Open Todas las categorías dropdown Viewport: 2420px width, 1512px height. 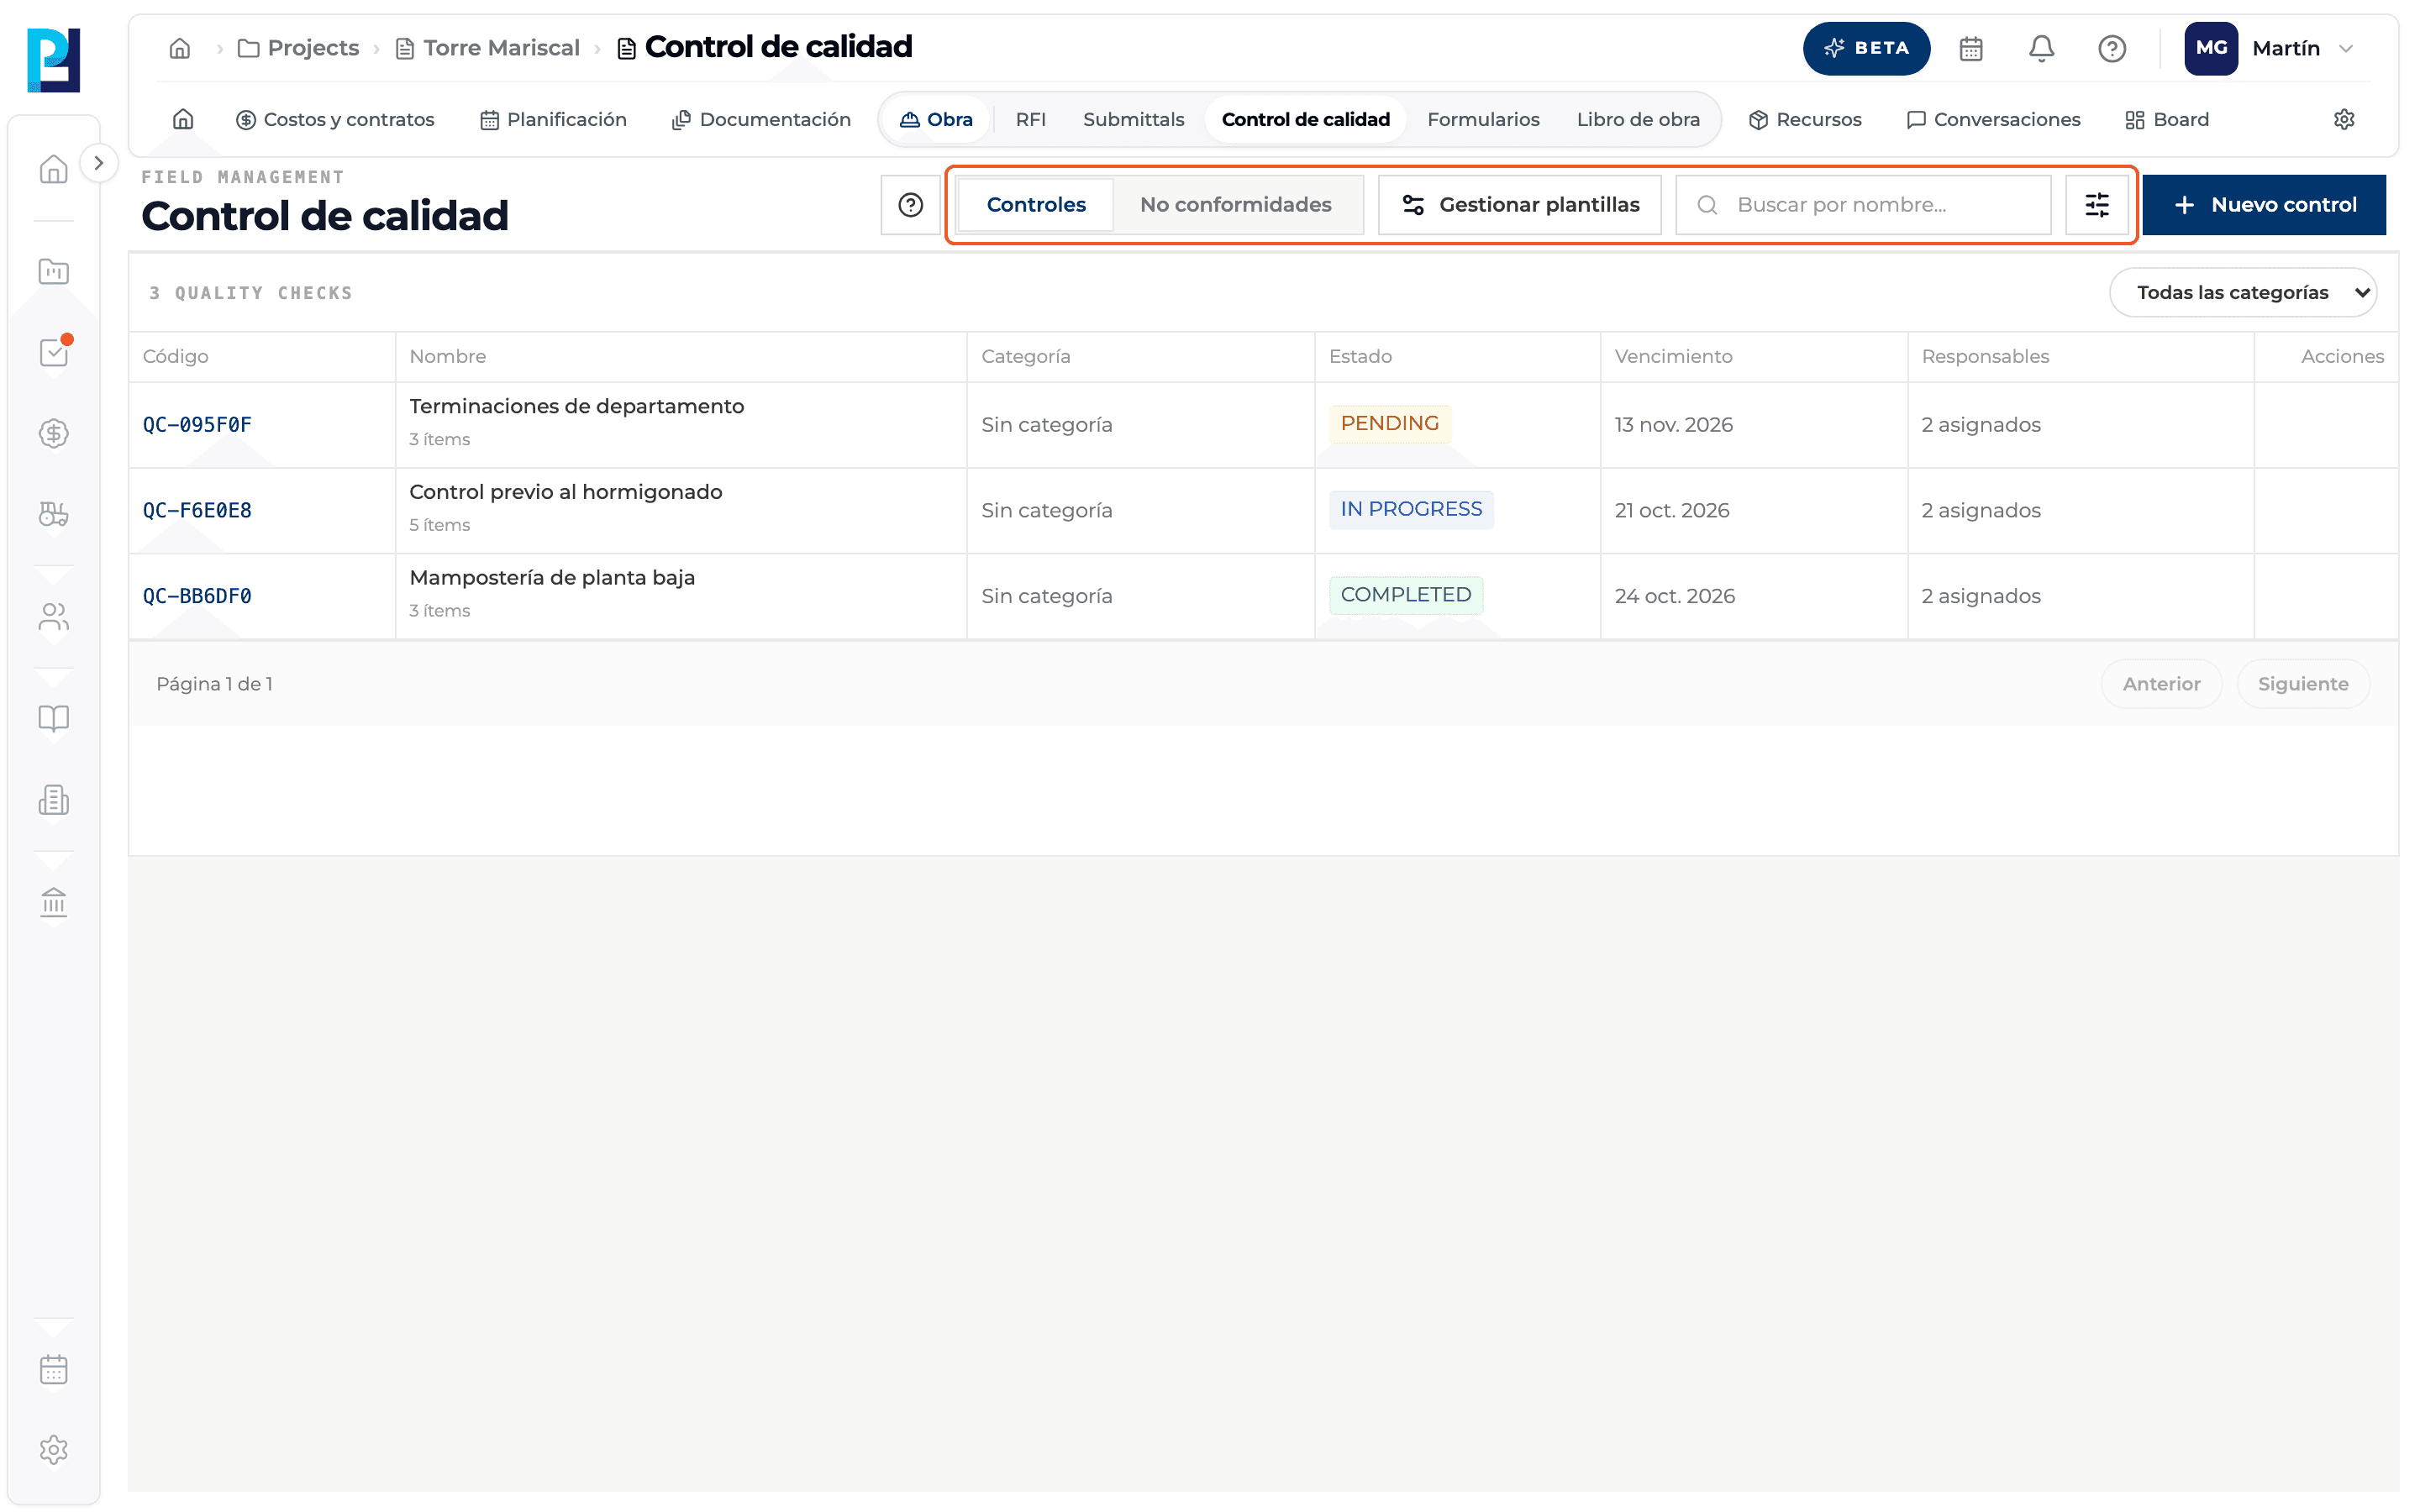[2243, 292]
